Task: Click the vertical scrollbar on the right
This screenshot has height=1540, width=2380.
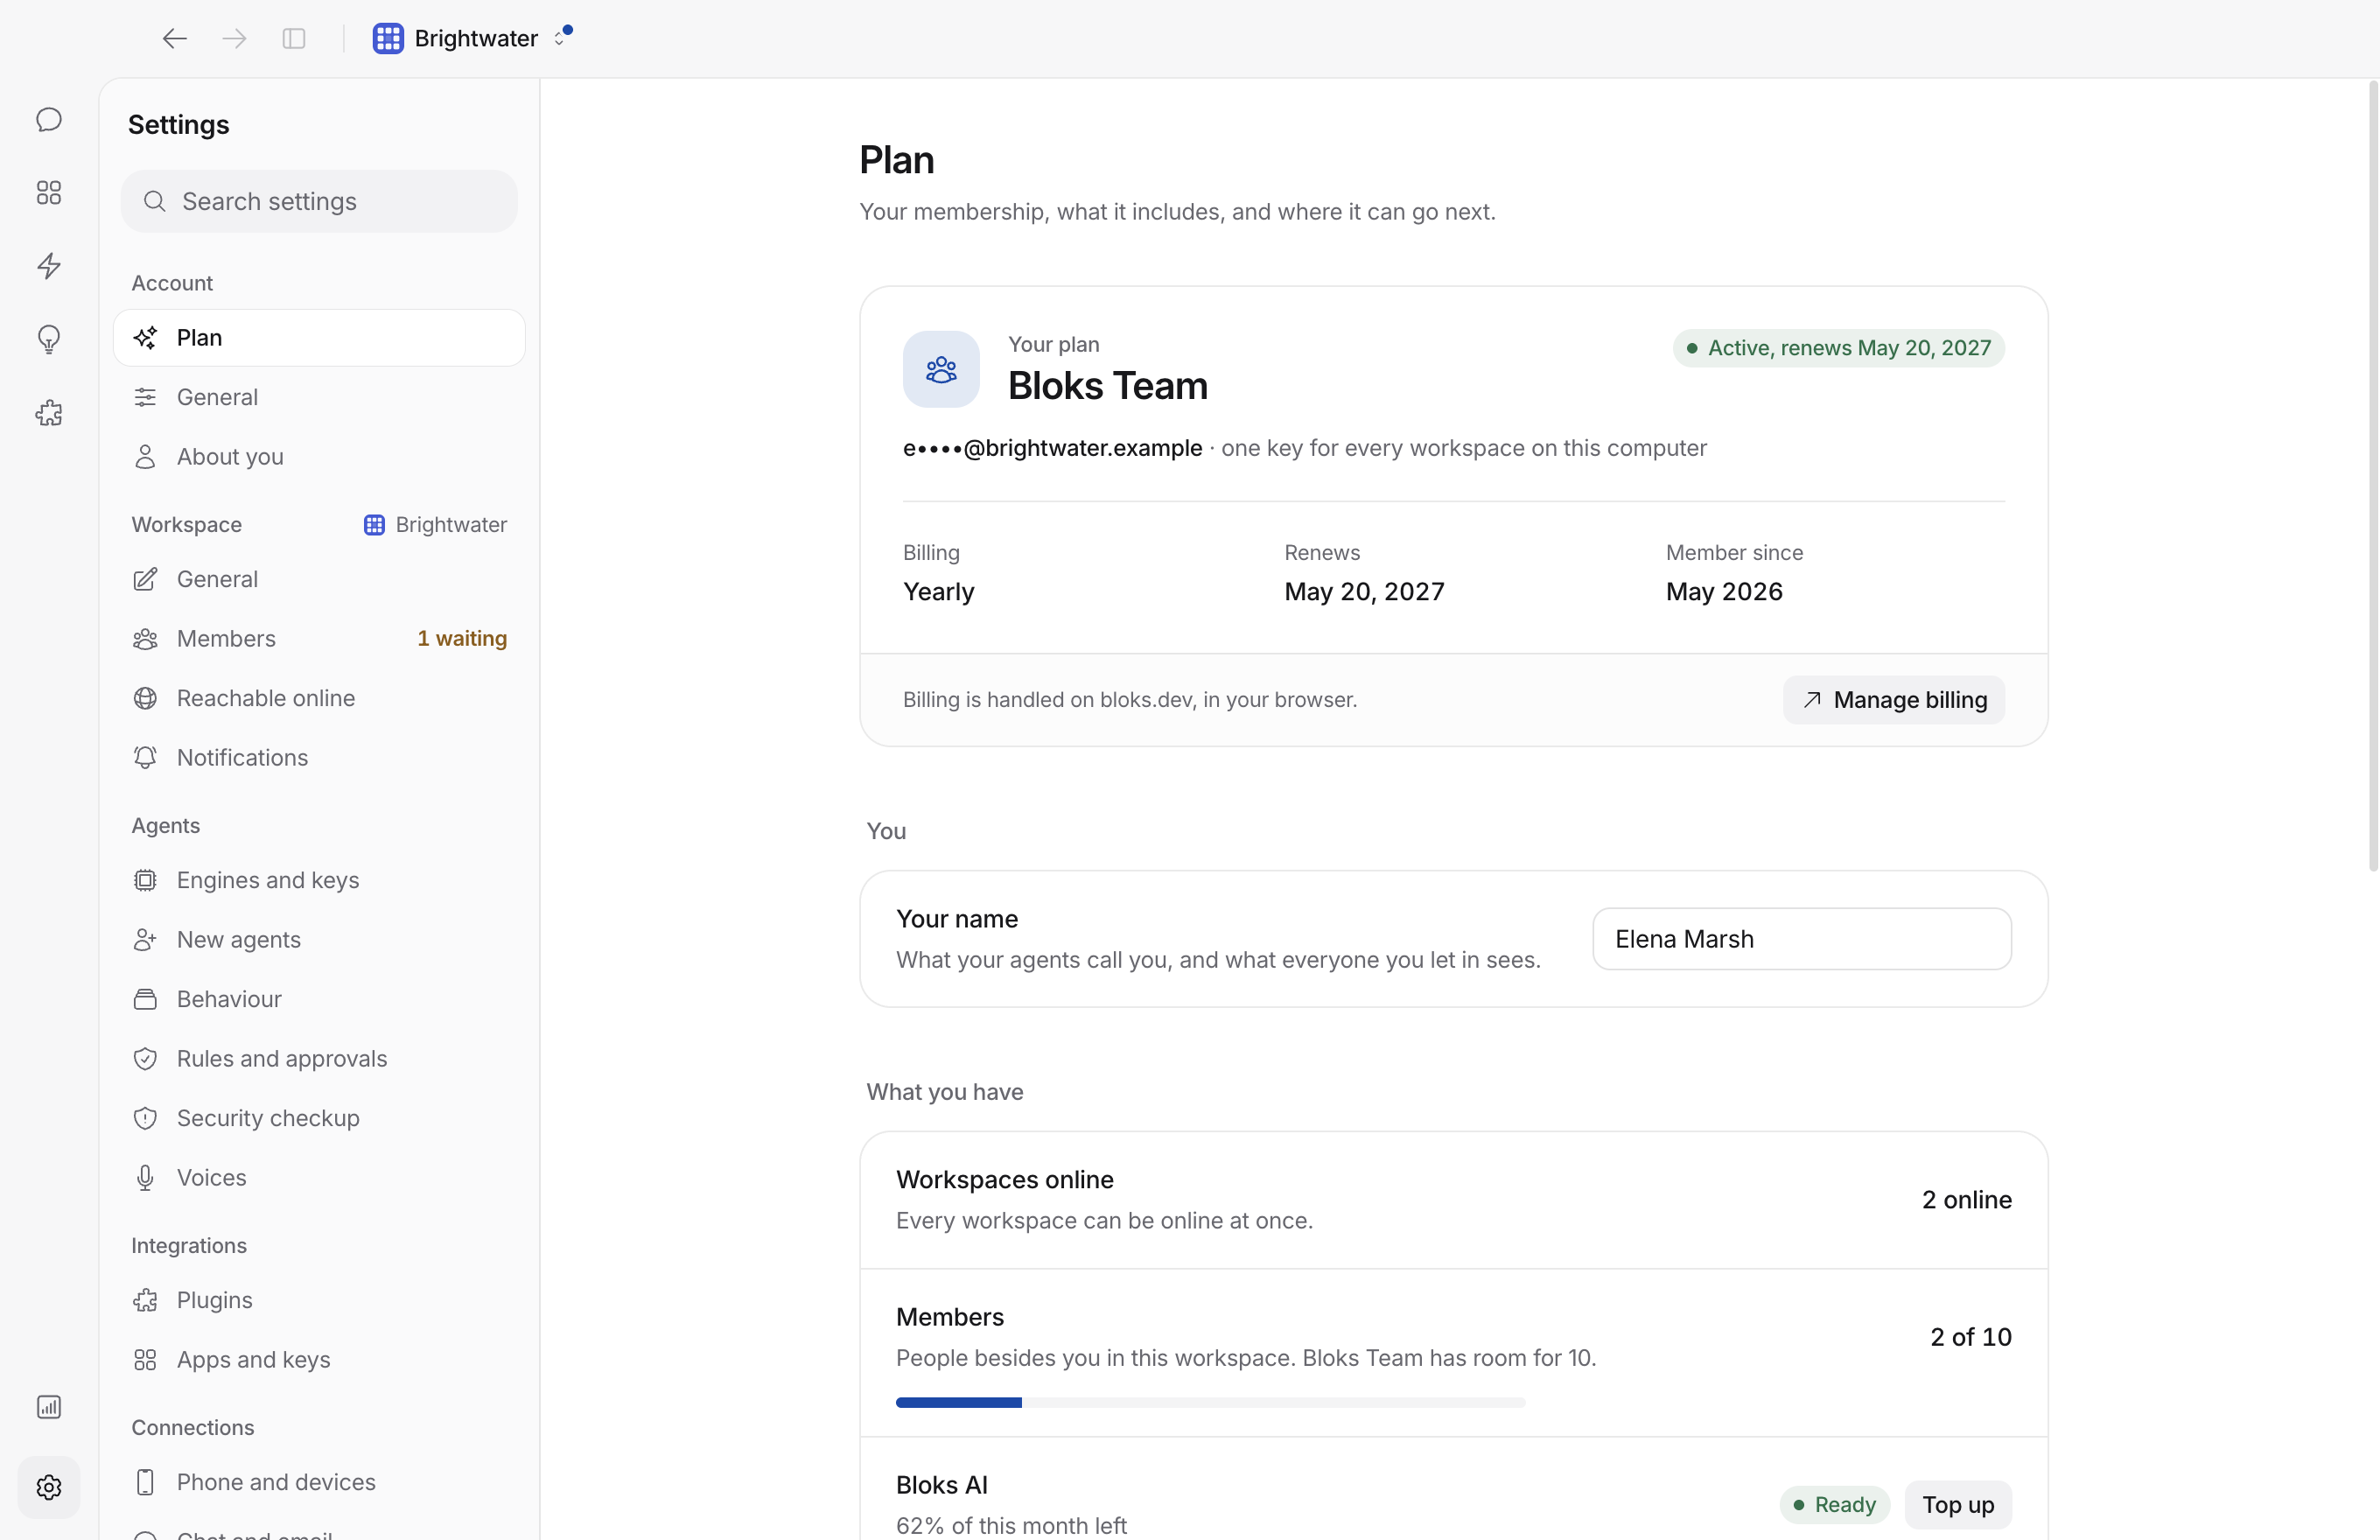Action: (x=2372, y=476)
